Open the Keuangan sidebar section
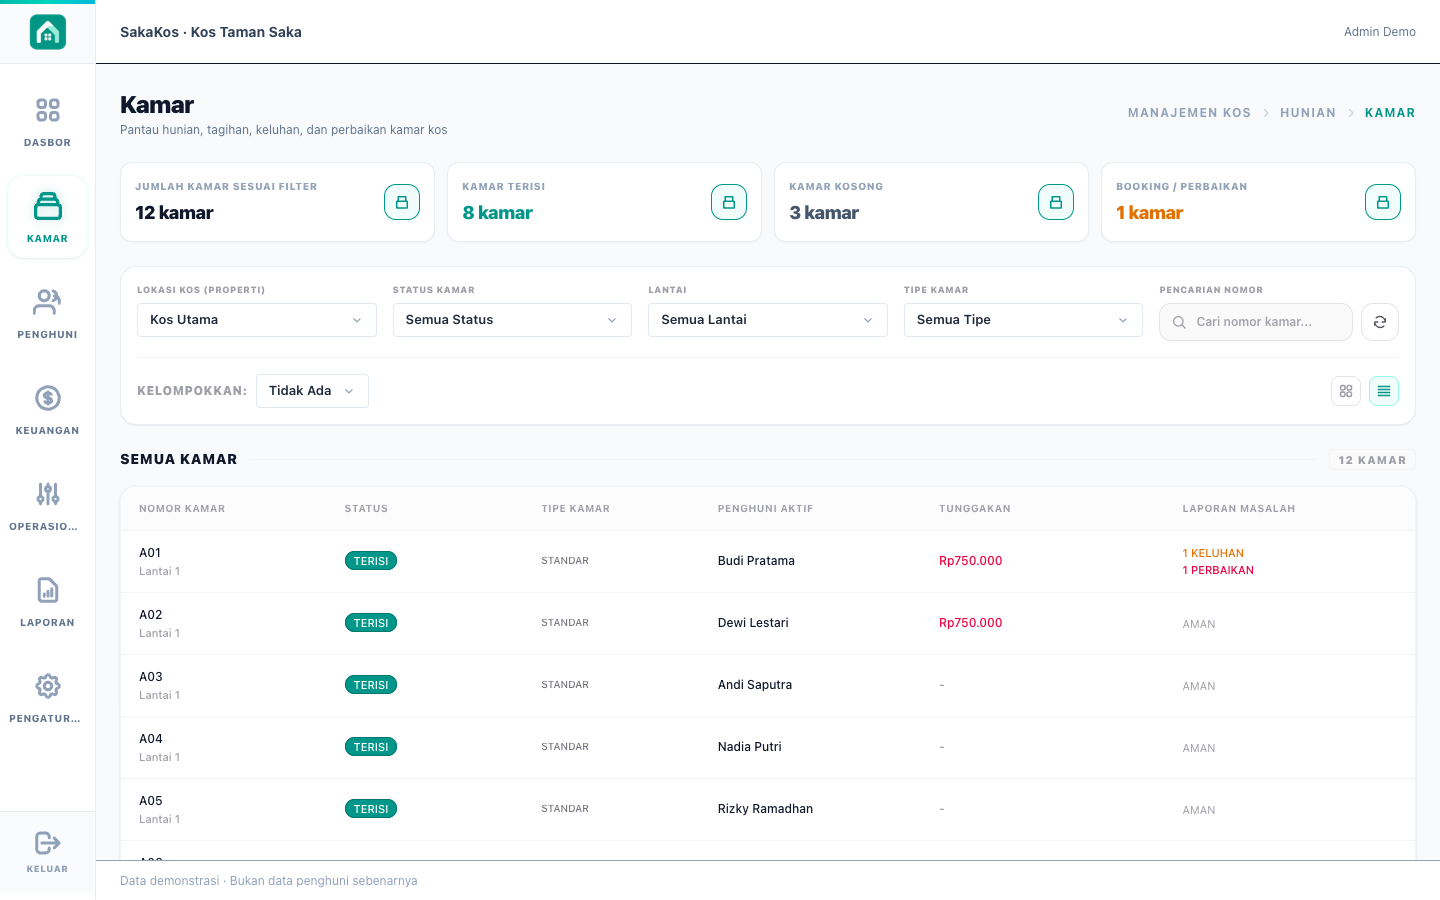Viewport: 1440px width, 900px height. point(47,409)
